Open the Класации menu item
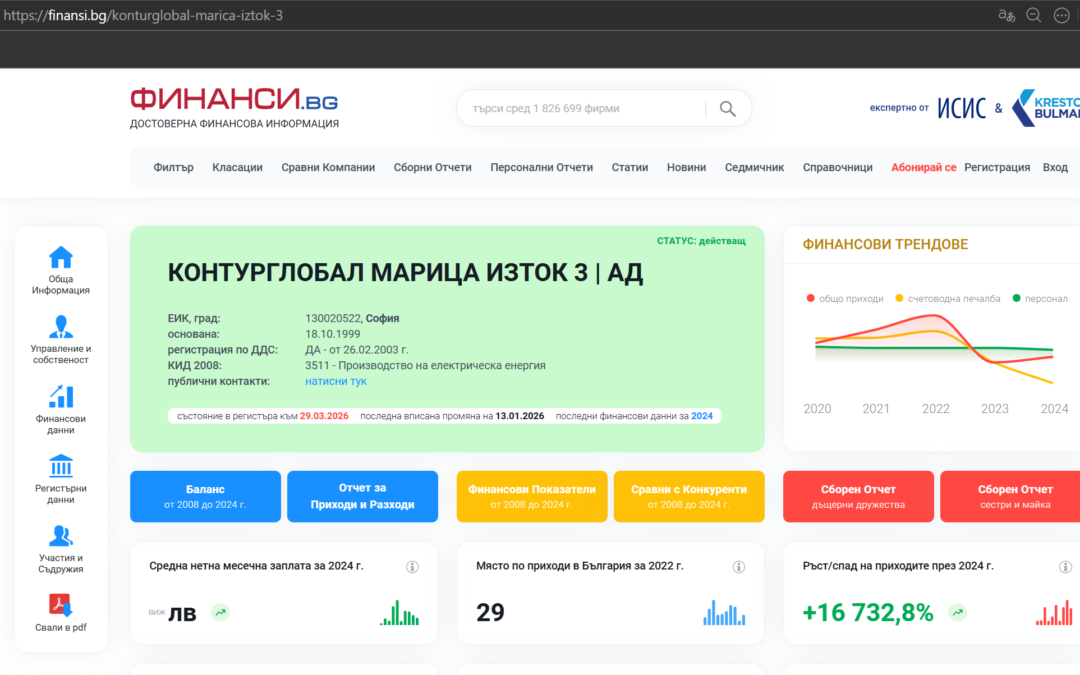The width and height of the screenshot is (1080, 675). (x=238, y=167)
